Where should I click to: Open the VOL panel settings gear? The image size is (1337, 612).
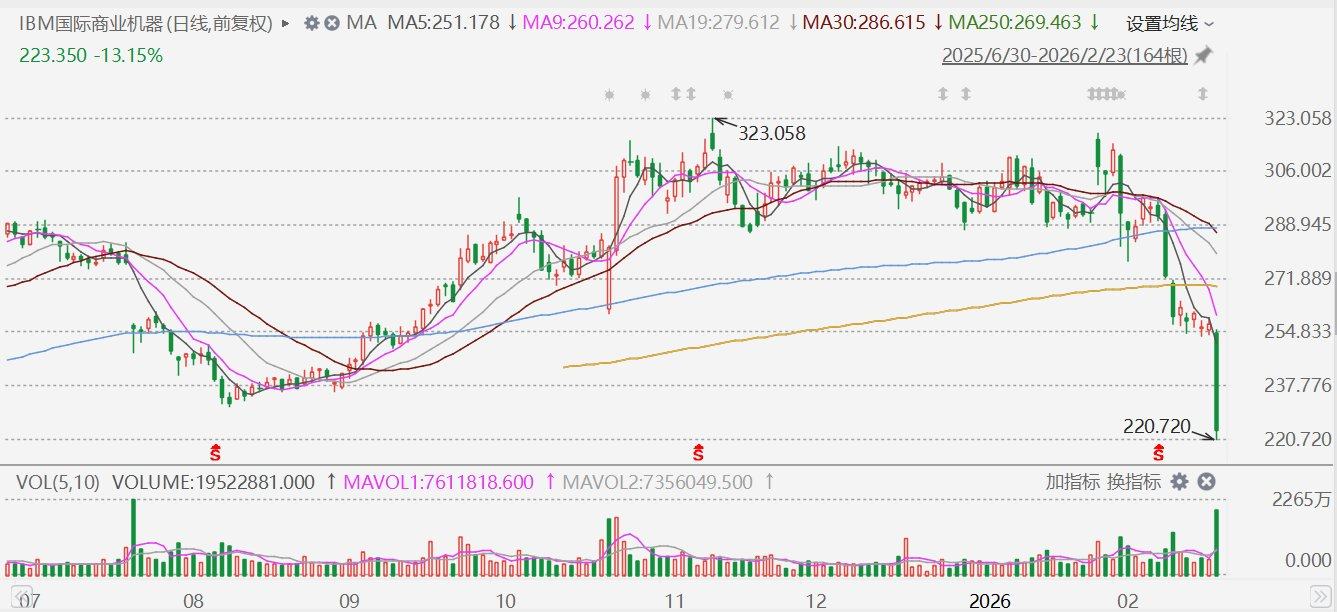1179,482
